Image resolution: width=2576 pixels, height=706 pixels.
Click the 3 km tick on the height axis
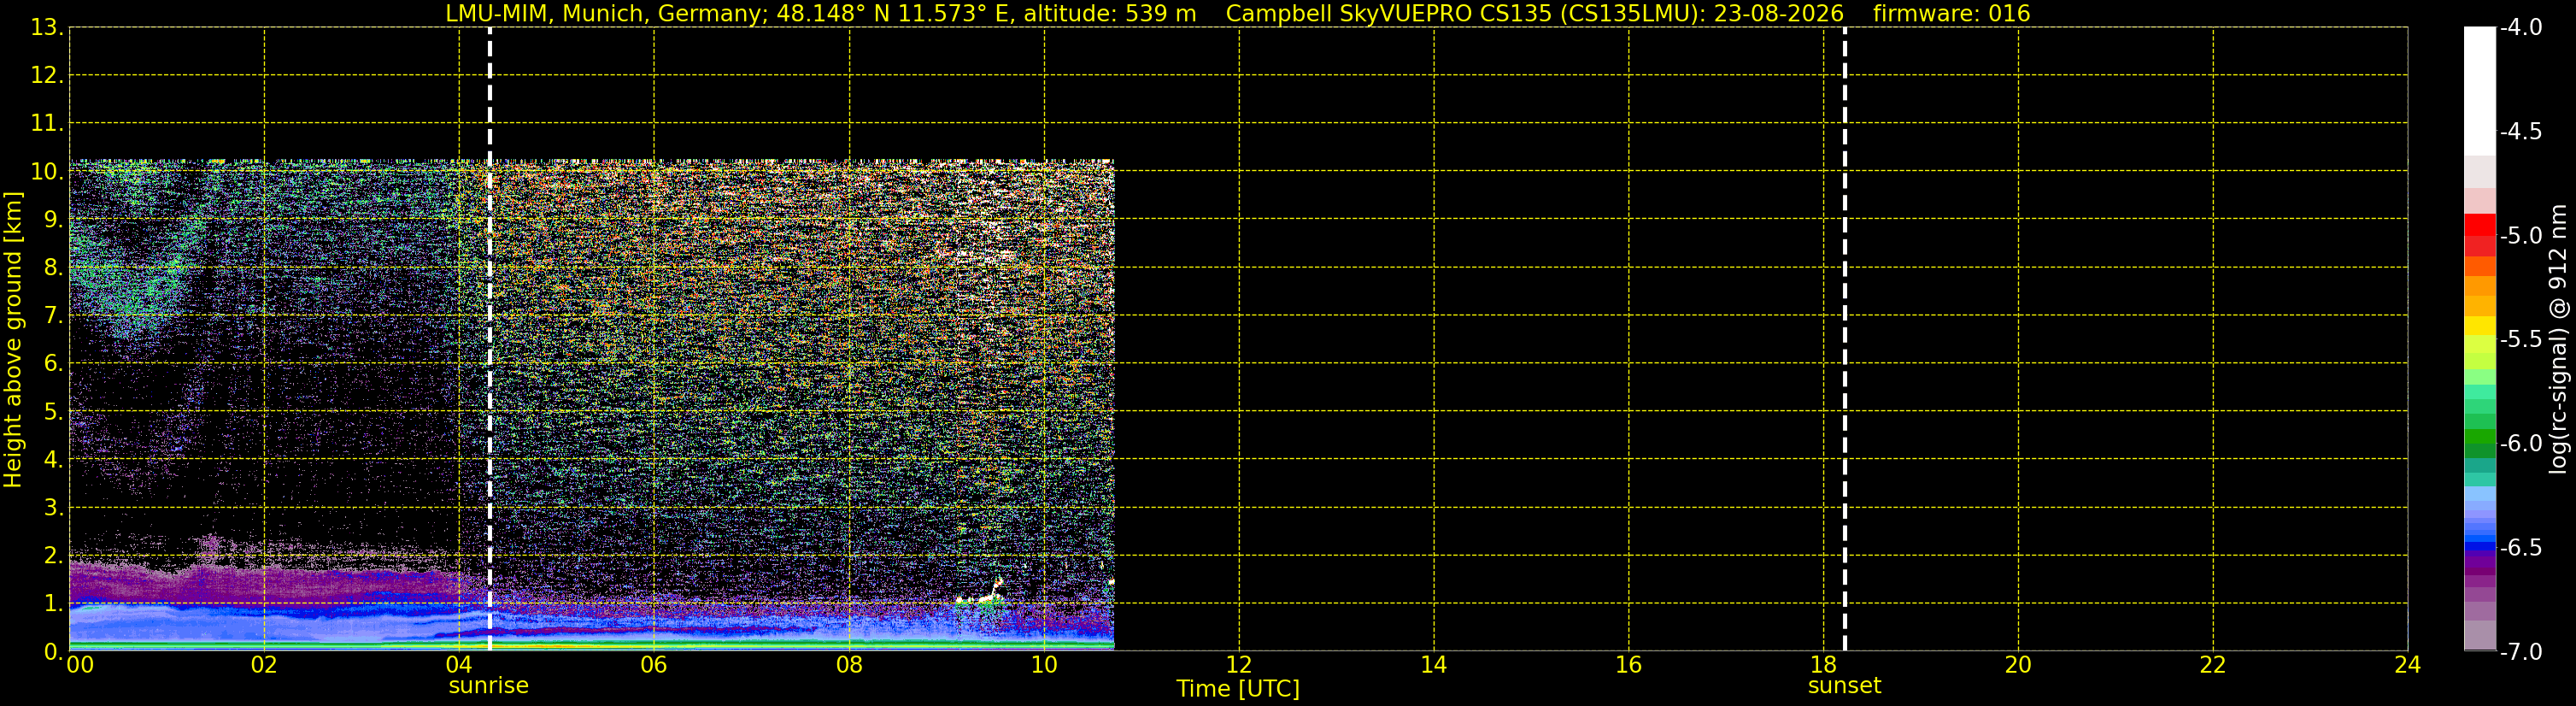click(52, 508)
